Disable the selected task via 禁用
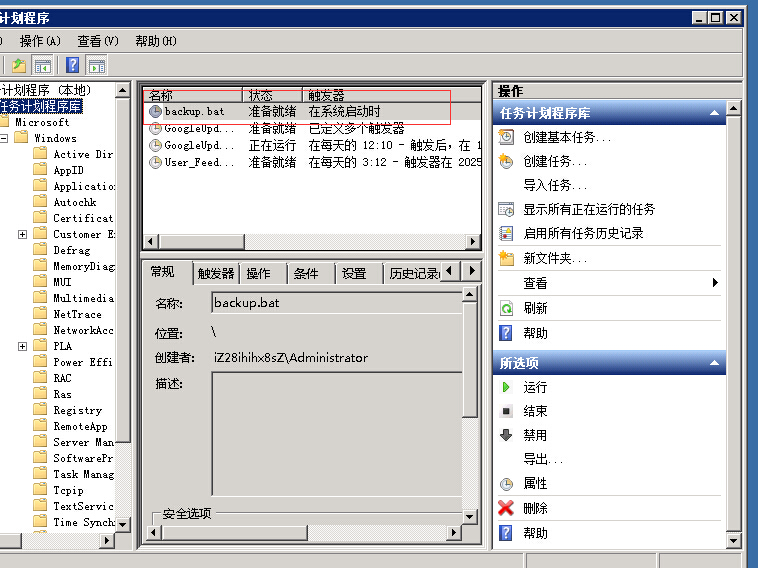The height and width of the screenshot is (568, 758). coord(535,435)
